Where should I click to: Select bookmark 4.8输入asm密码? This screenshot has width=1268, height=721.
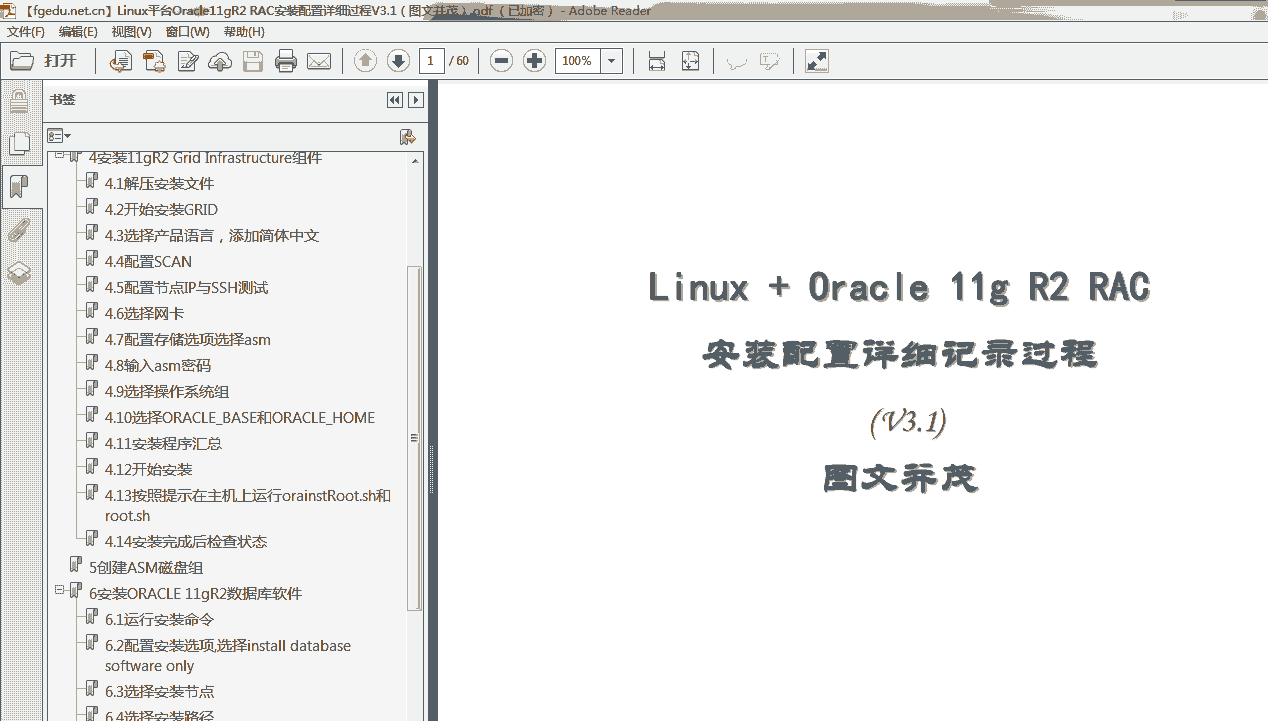tap(158, 366)
